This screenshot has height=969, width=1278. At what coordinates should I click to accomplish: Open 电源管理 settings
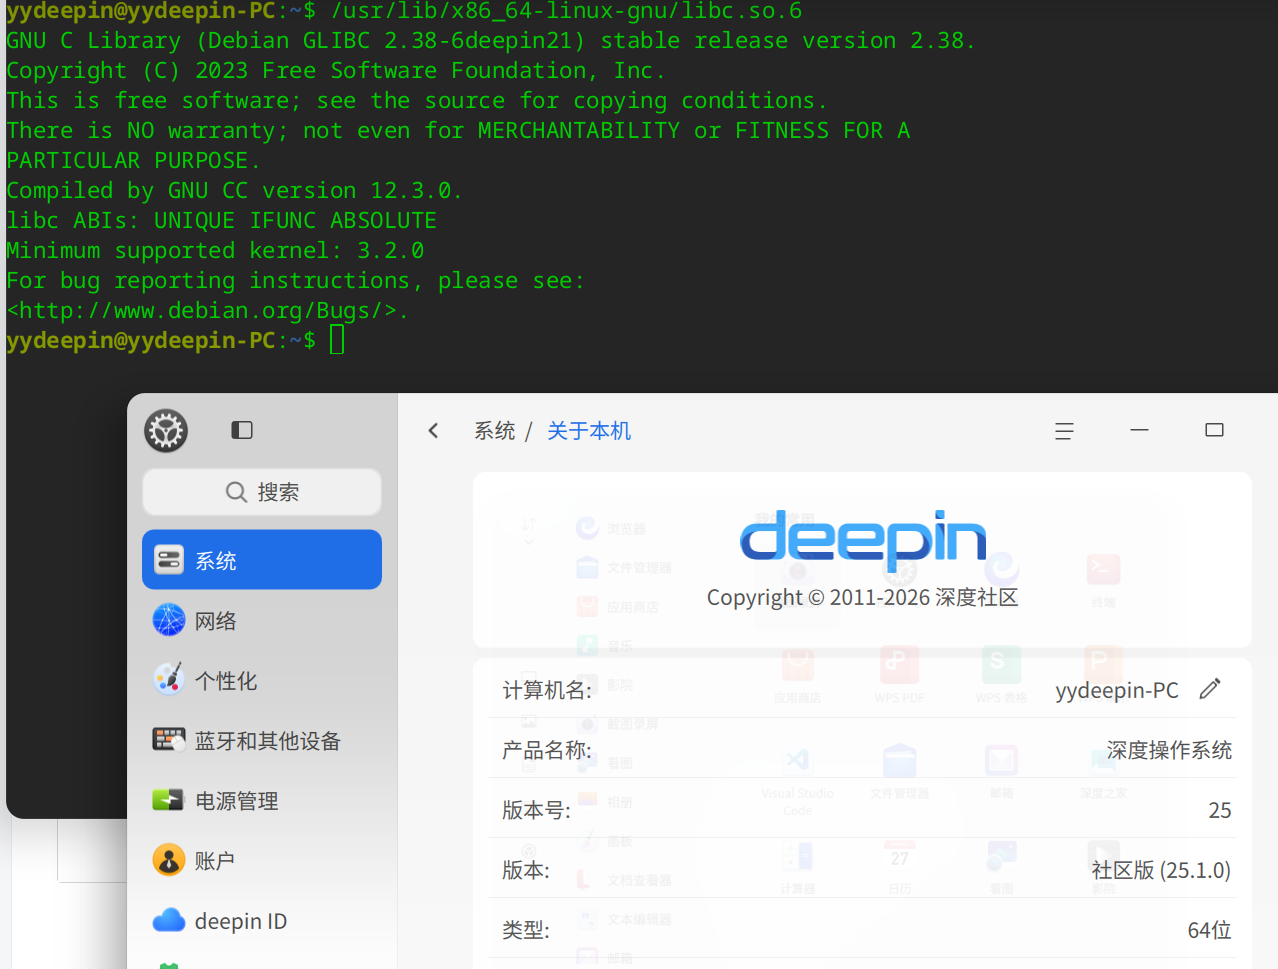(x=262, y=801)
